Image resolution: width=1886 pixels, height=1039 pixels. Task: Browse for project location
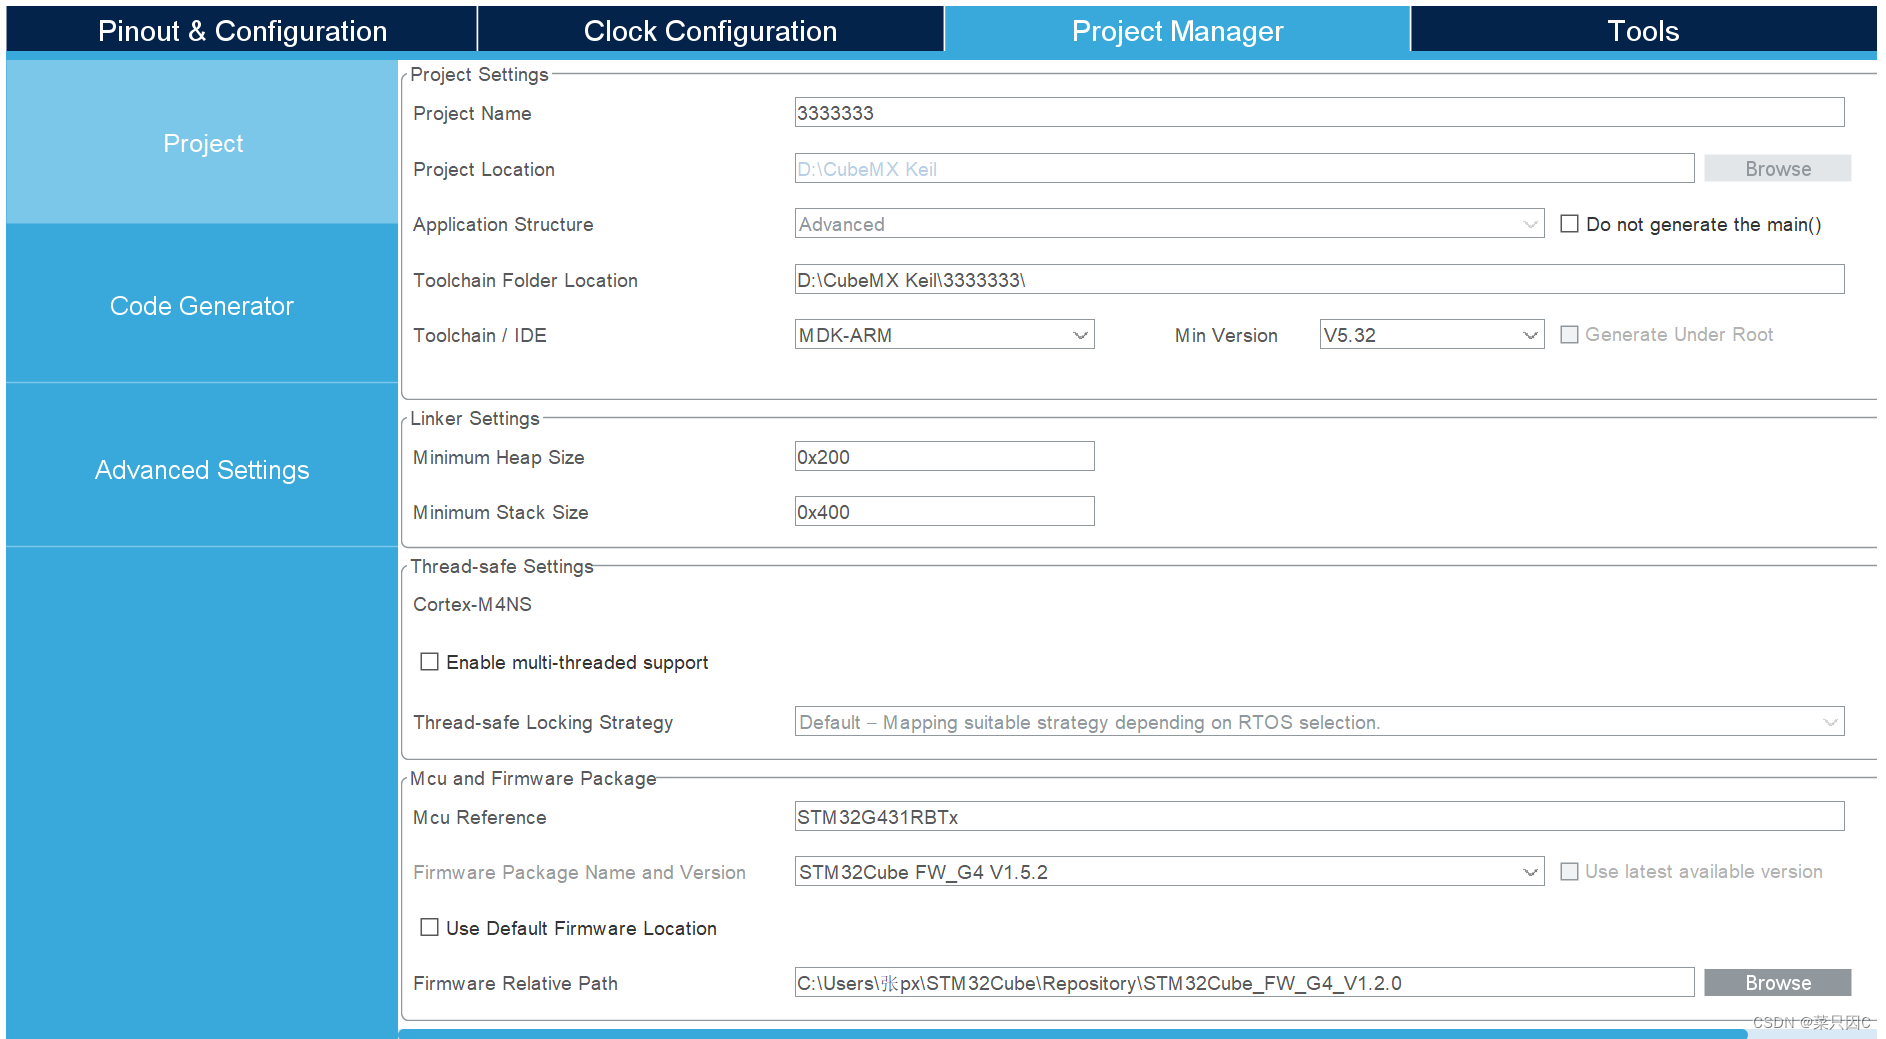coord(1777,168)
